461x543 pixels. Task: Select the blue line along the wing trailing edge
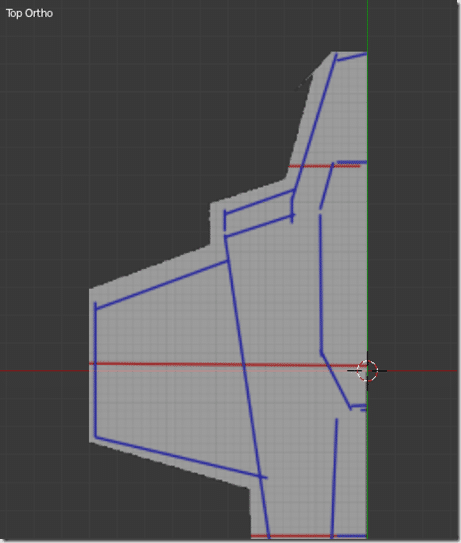point(181,458)
